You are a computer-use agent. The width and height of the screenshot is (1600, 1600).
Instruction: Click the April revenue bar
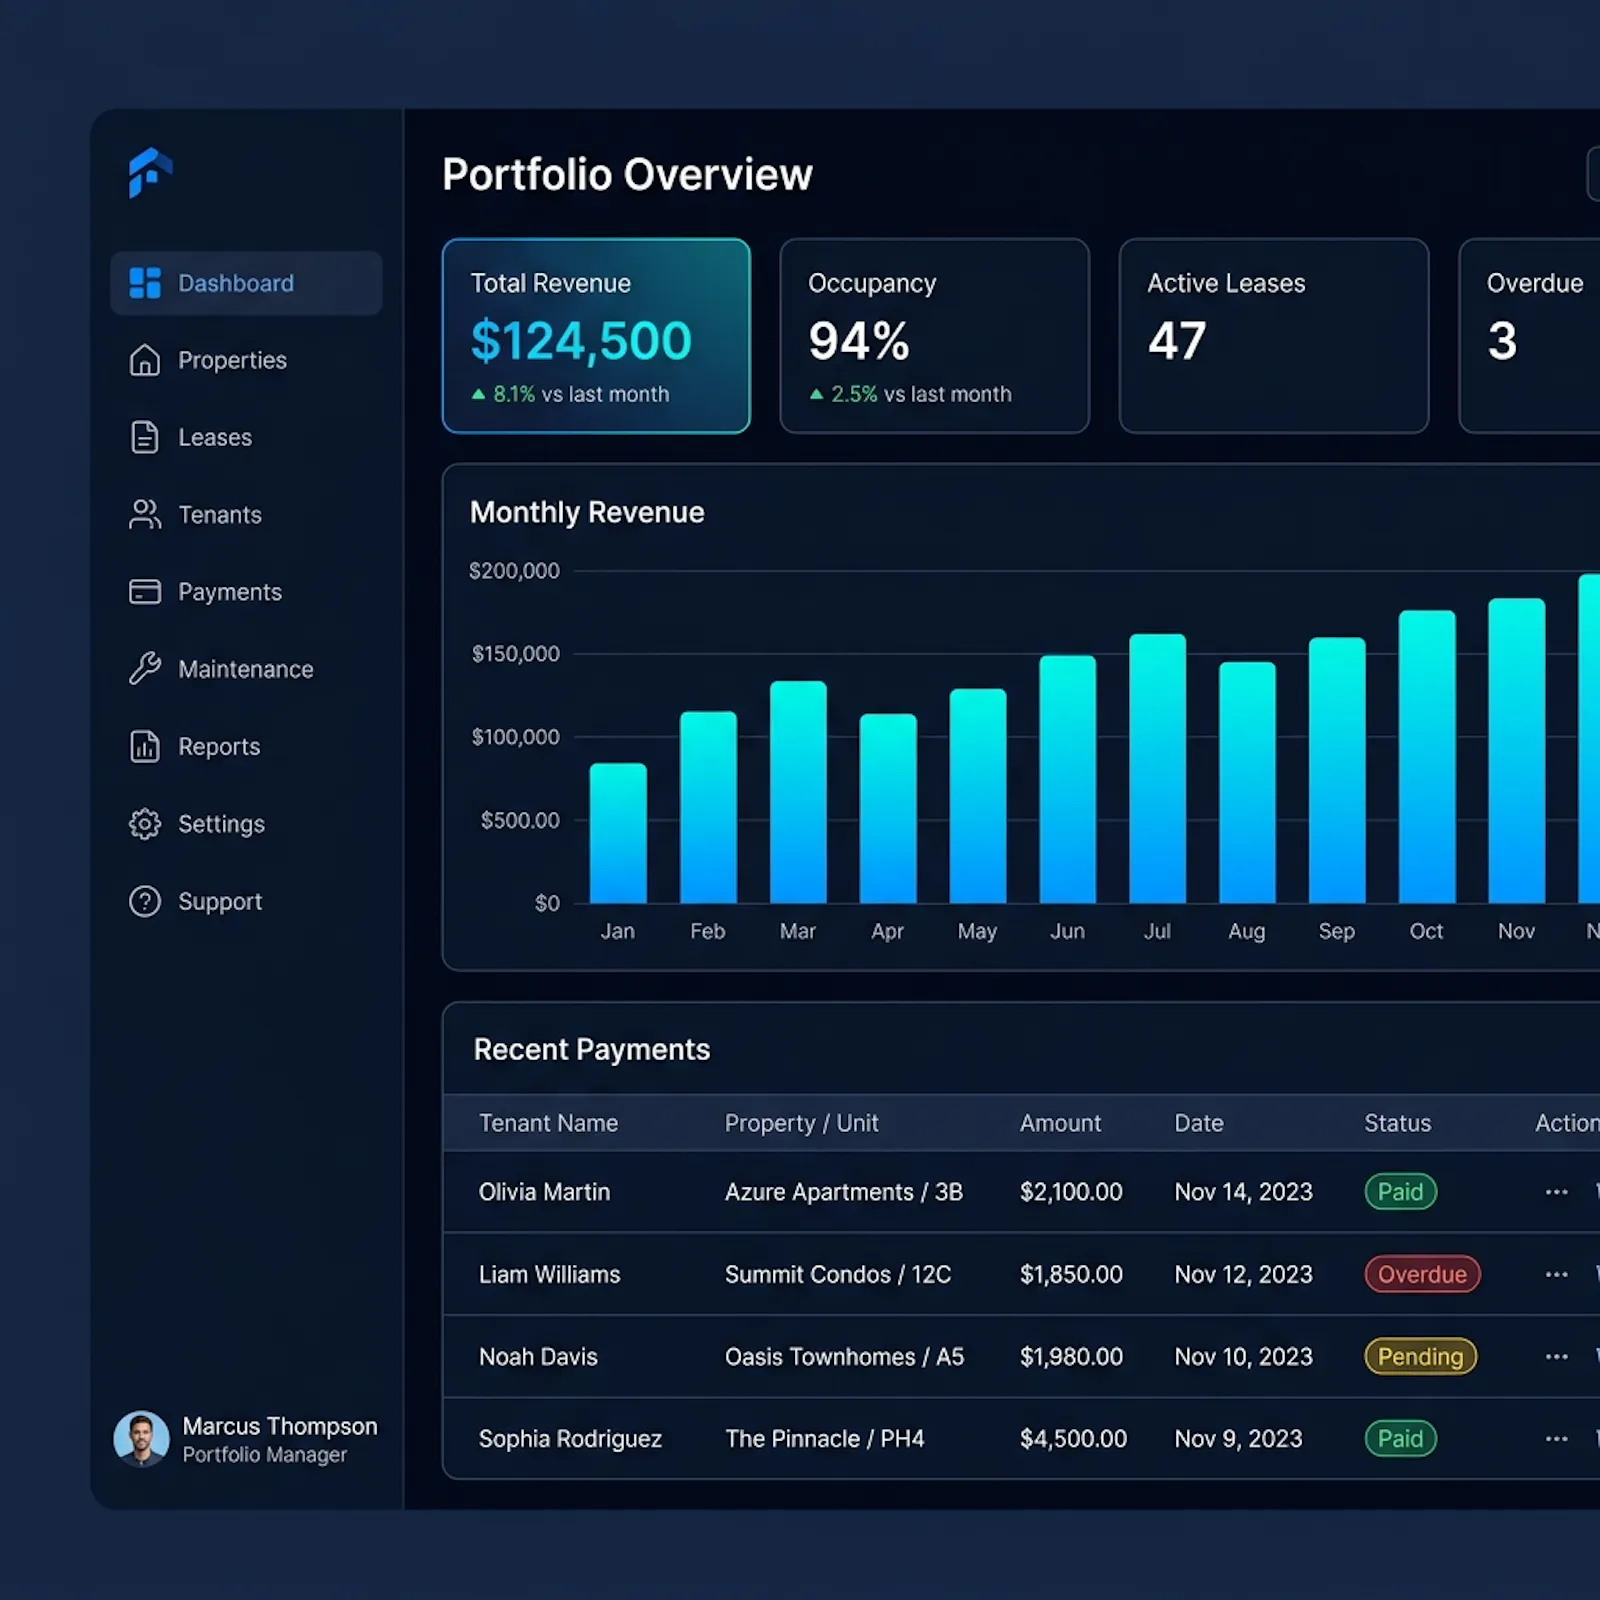(x=888, y=808)
